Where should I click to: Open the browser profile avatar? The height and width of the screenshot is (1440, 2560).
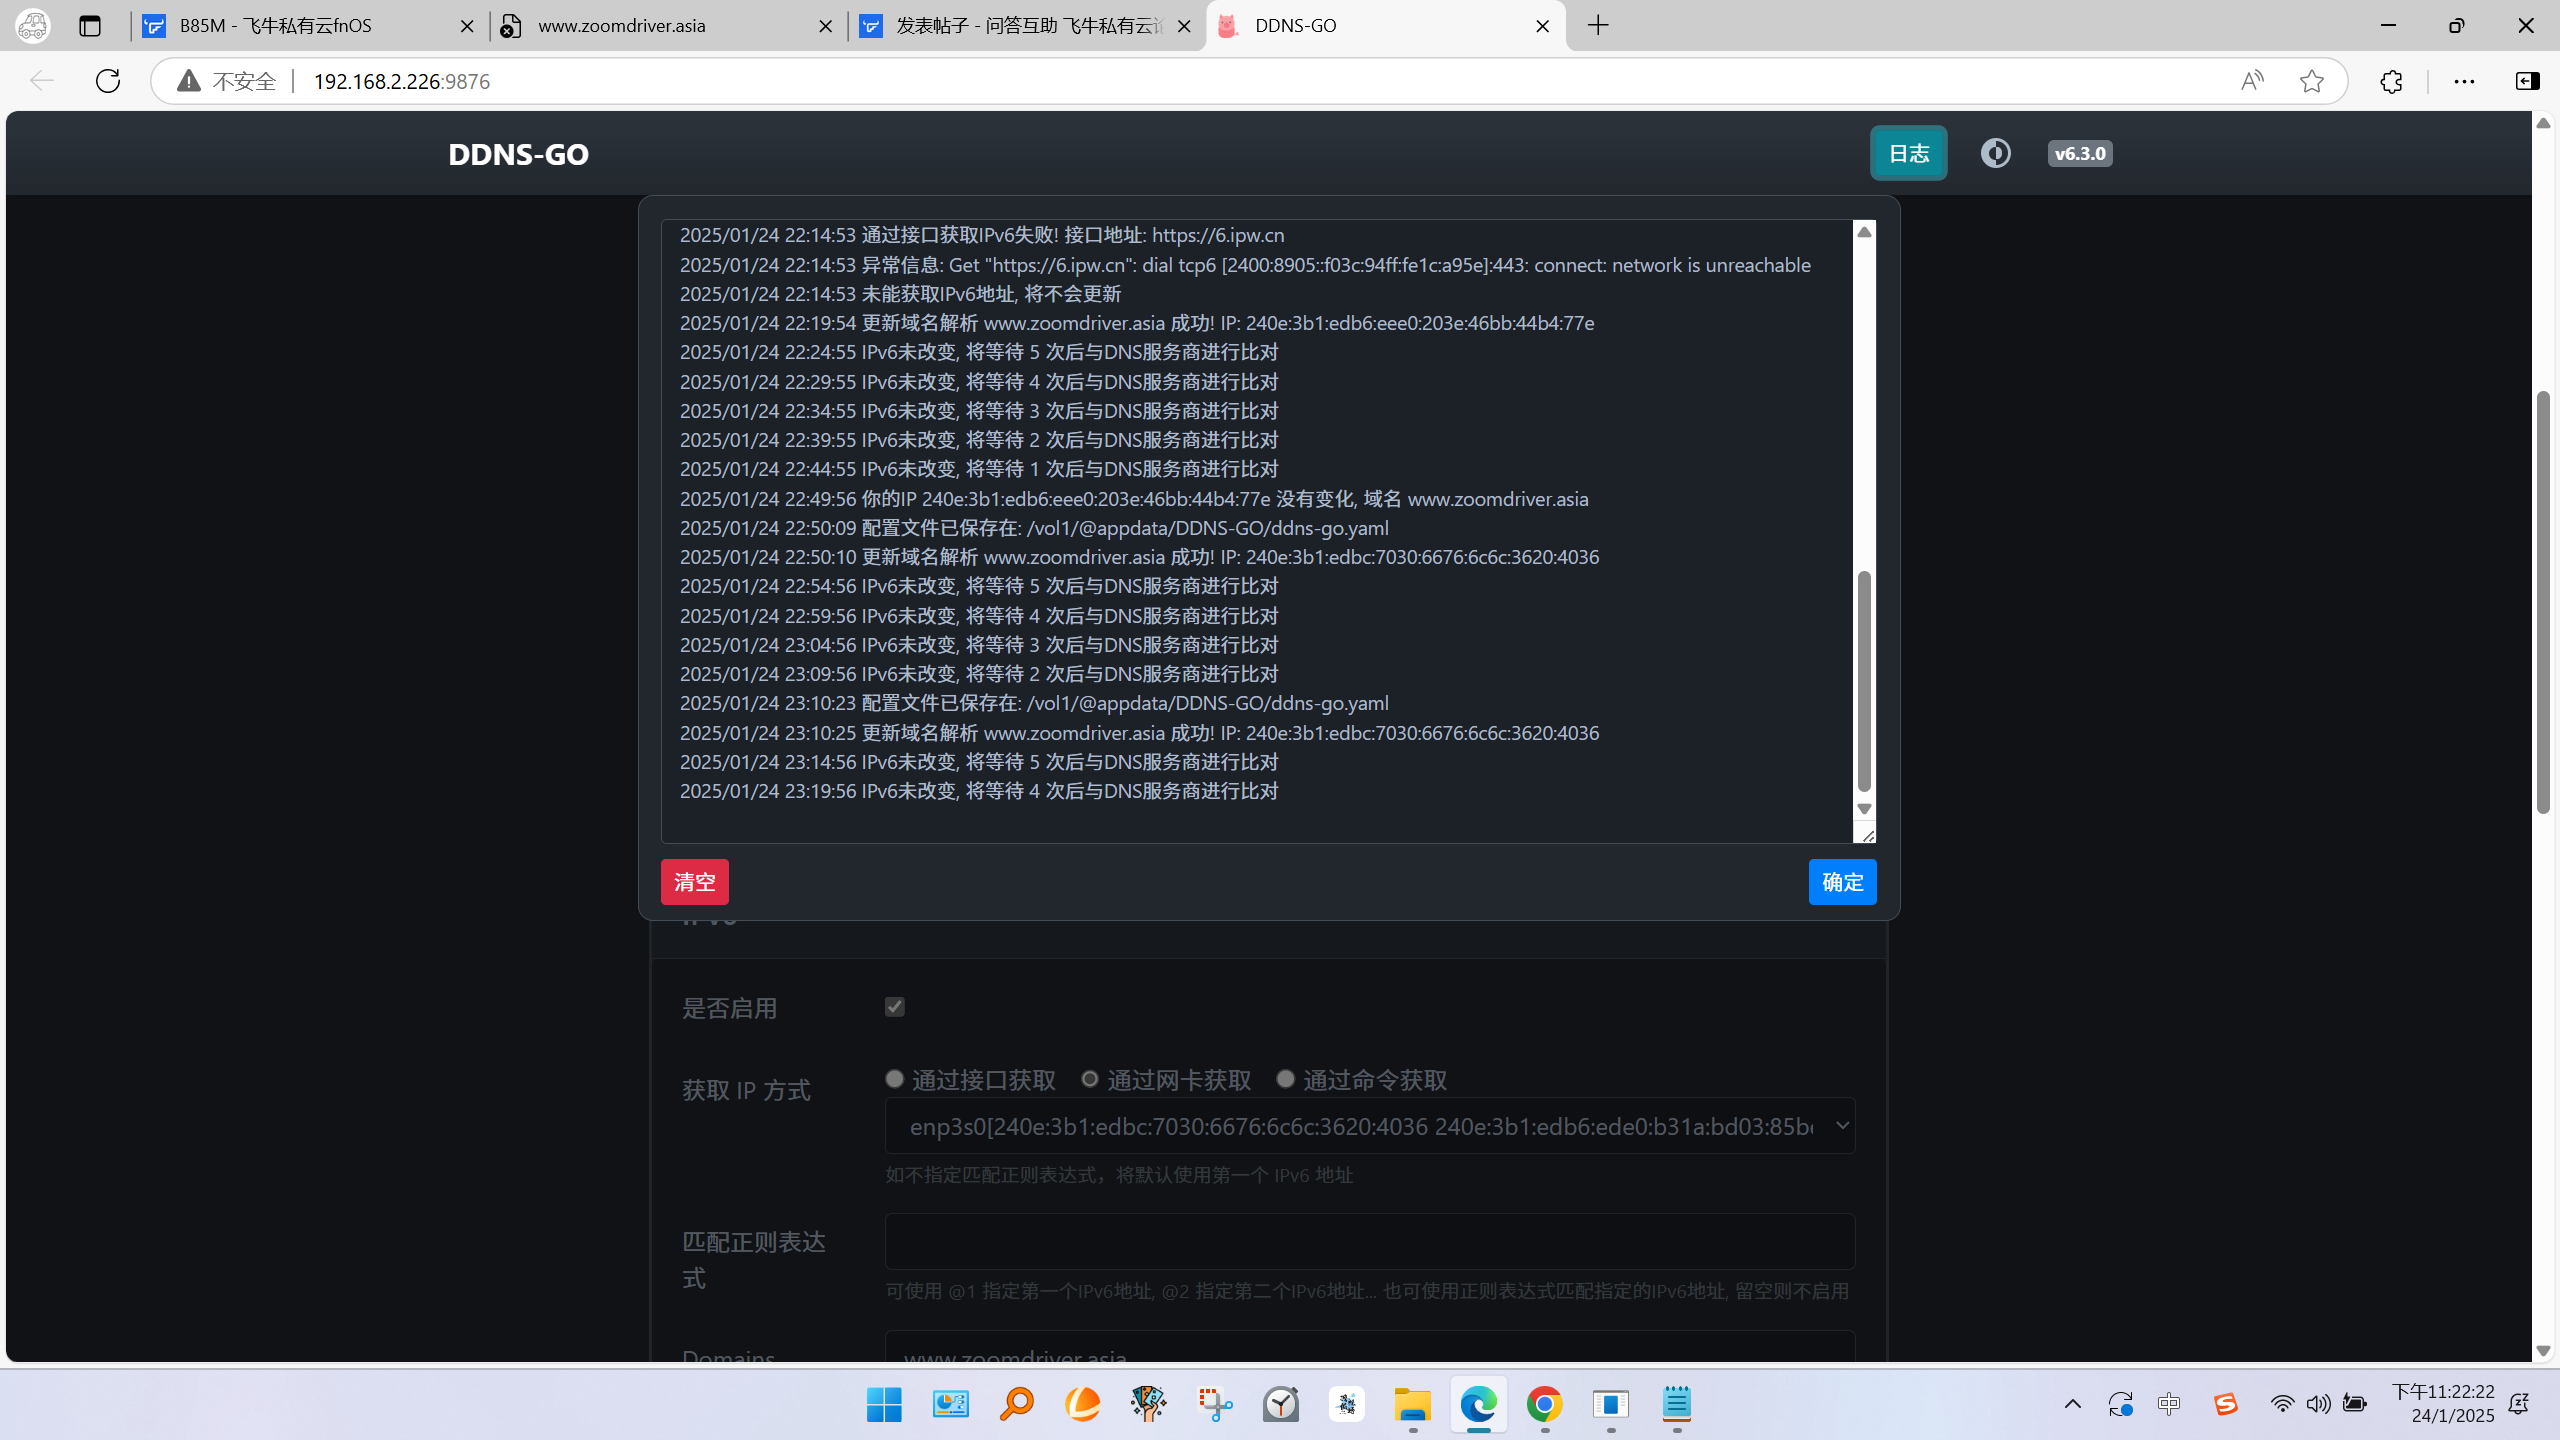click(33, 26)
